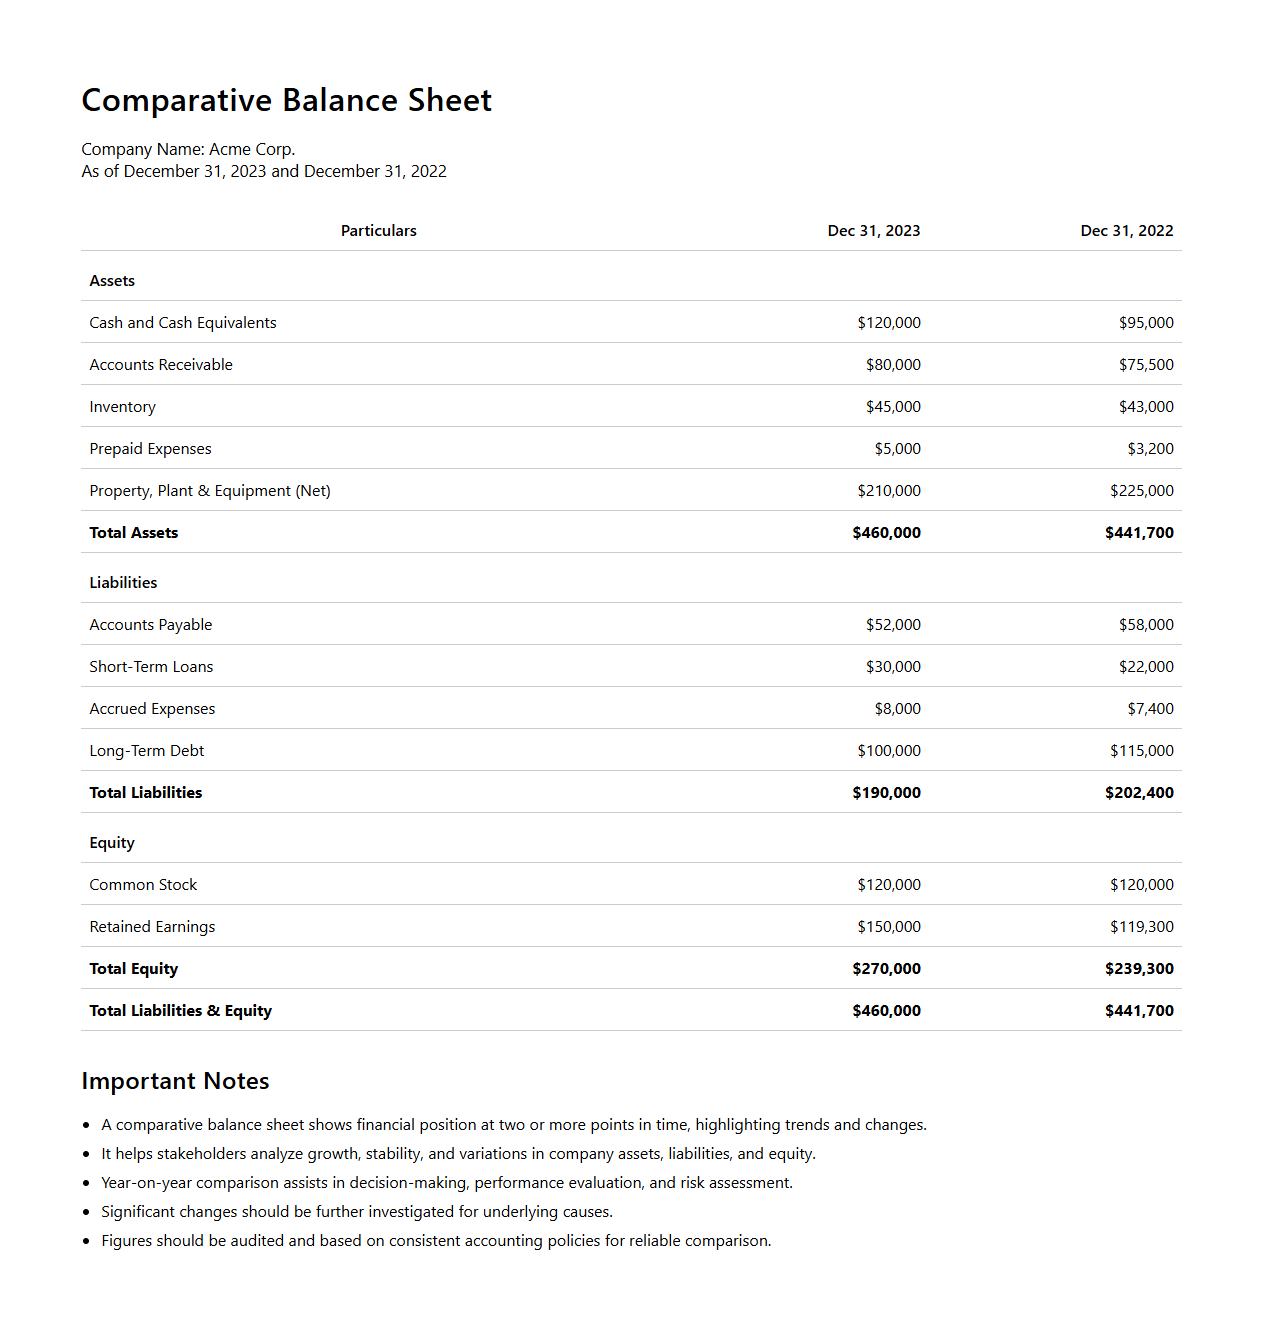Select the Particulars column header

pyautogui.click(x=378, y=231)
